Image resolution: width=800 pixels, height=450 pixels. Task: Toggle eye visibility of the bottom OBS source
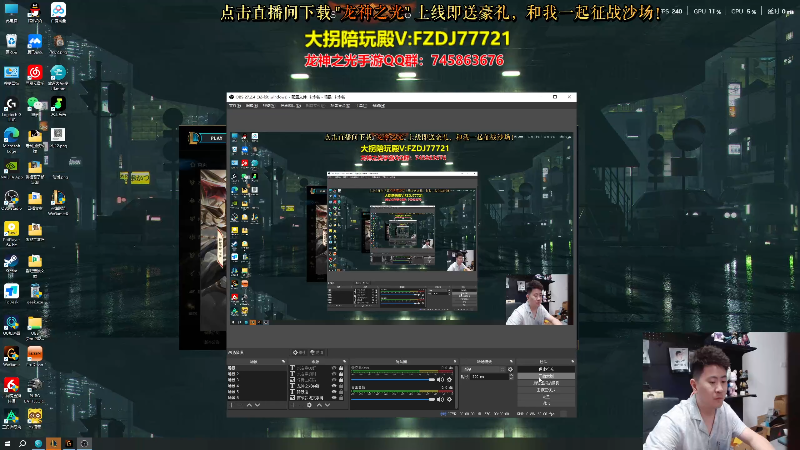[334, 398]
